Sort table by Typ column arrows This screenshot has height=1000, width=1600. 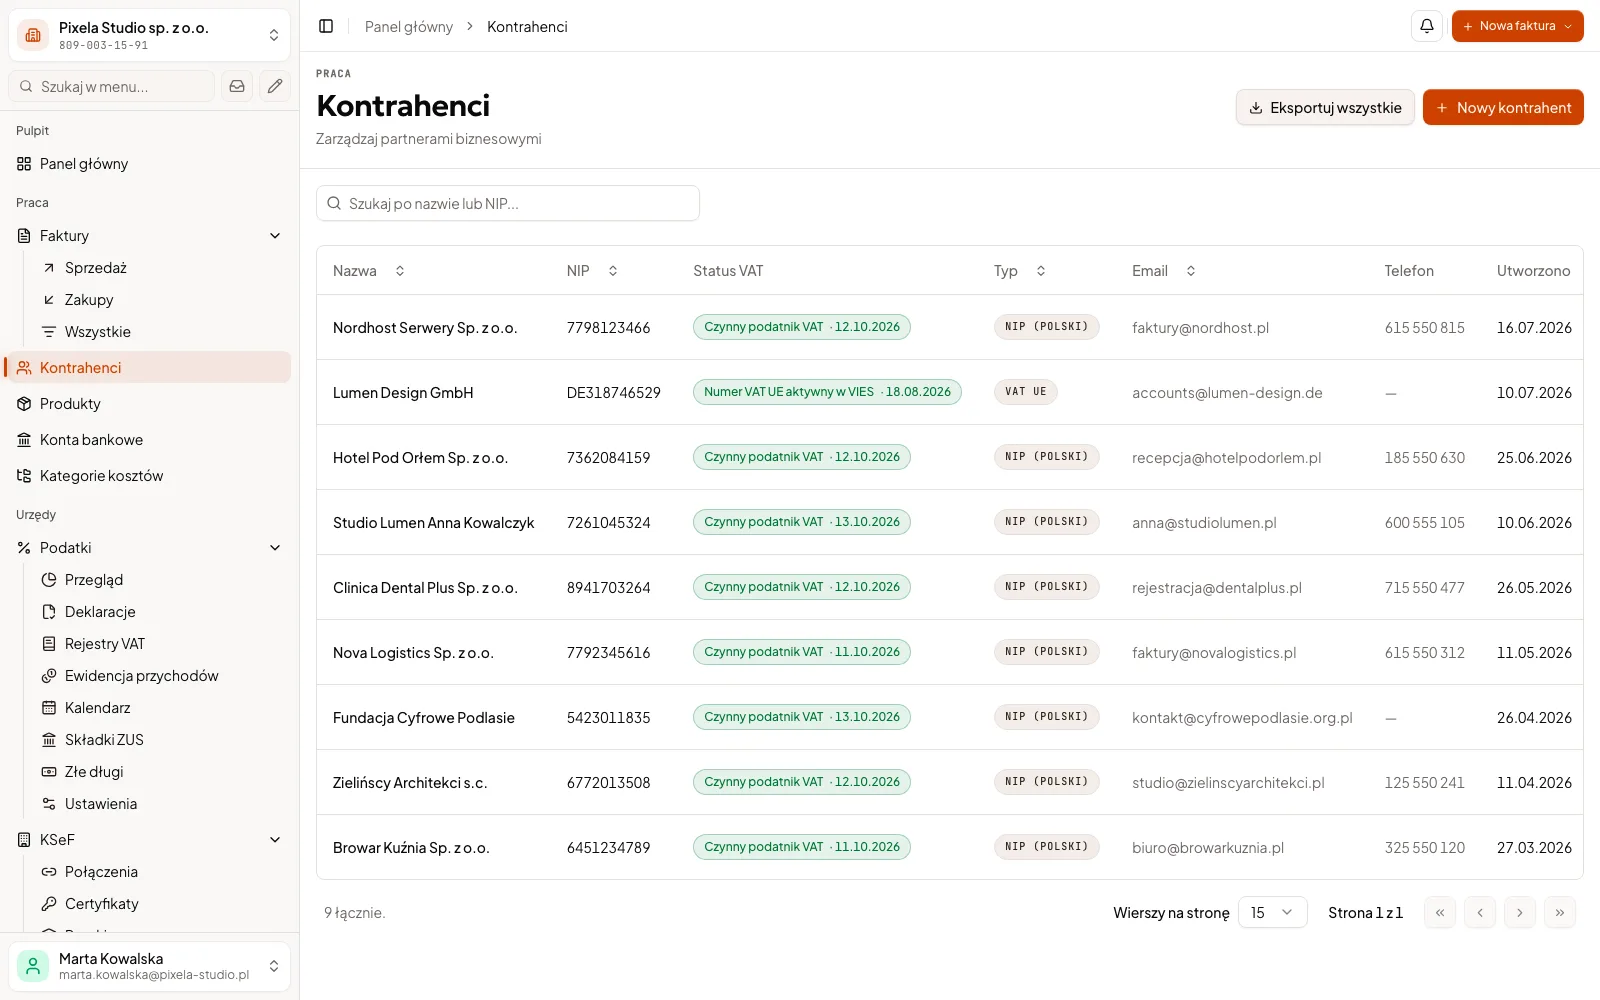(1041, 271)
